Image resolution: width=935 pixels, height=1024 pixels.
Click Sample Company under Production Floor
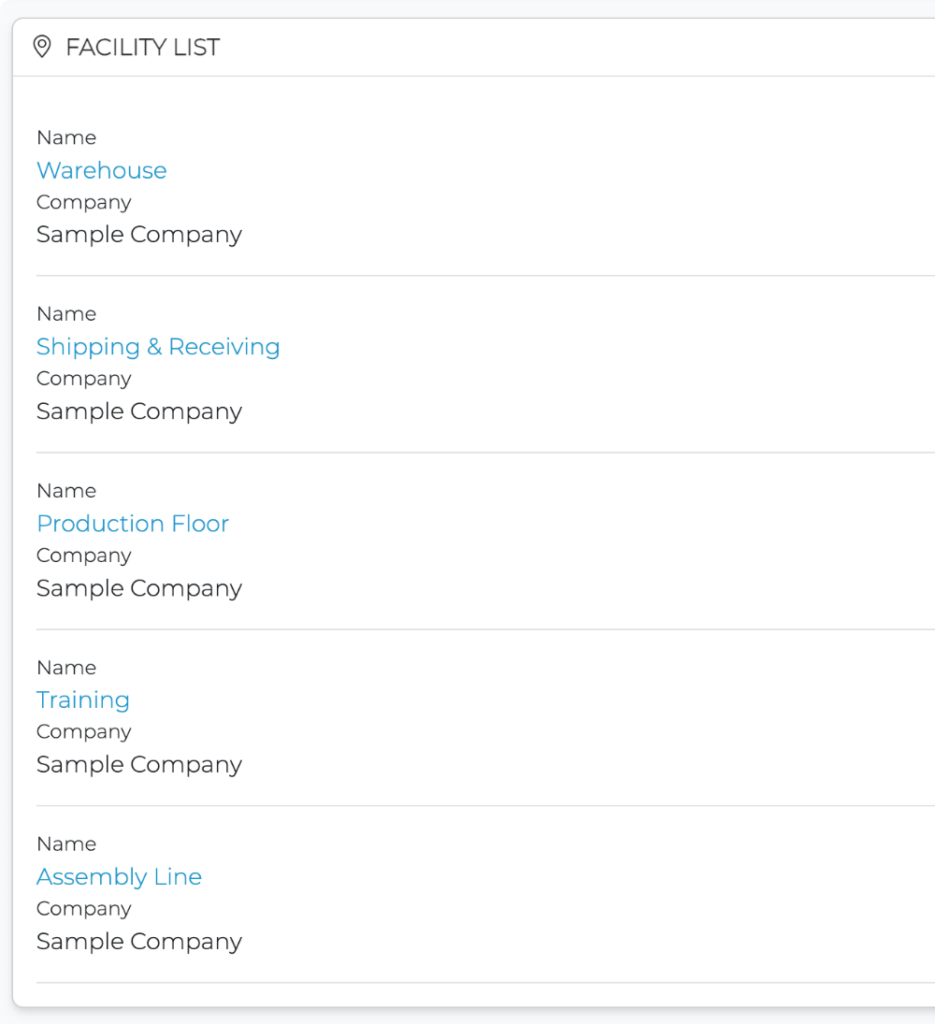point(139,588)
